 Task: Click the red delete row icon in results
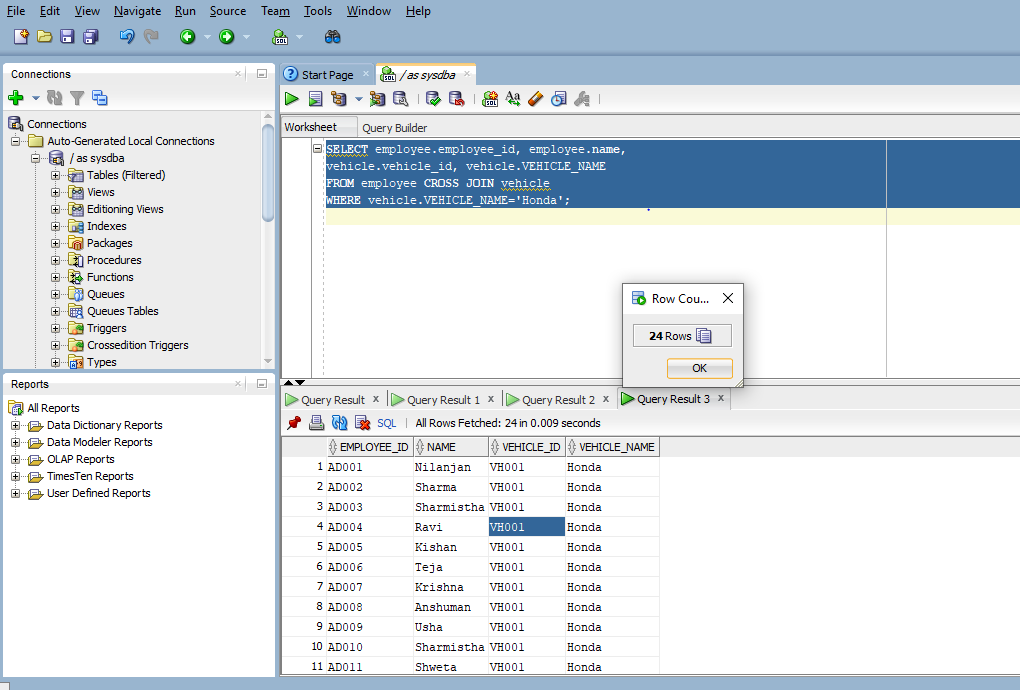(362, 423)
